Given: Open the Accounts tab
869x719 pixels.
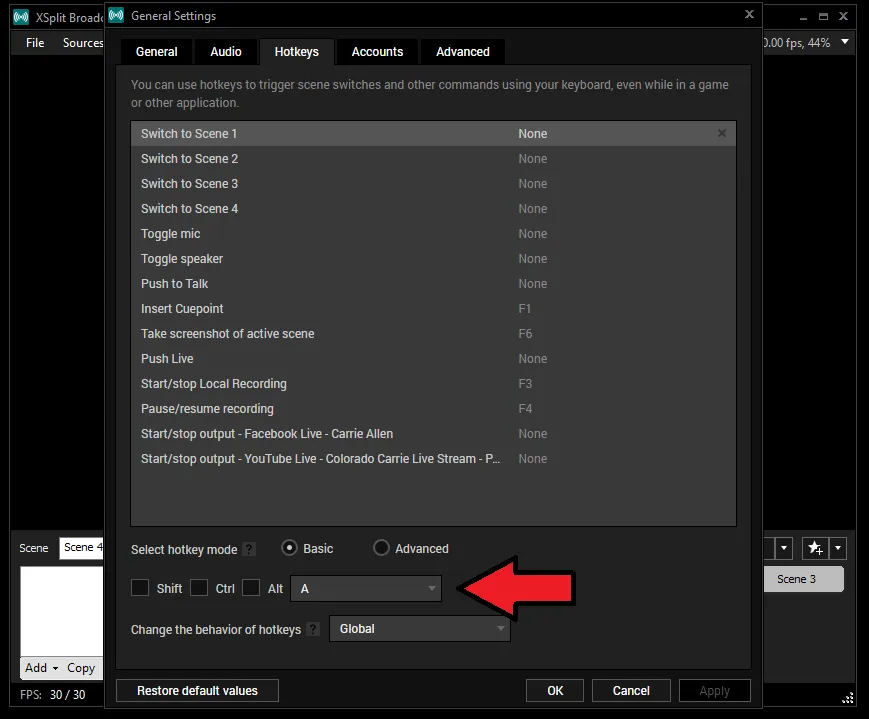Looking at the screenshot, I should tap(377, 52).
